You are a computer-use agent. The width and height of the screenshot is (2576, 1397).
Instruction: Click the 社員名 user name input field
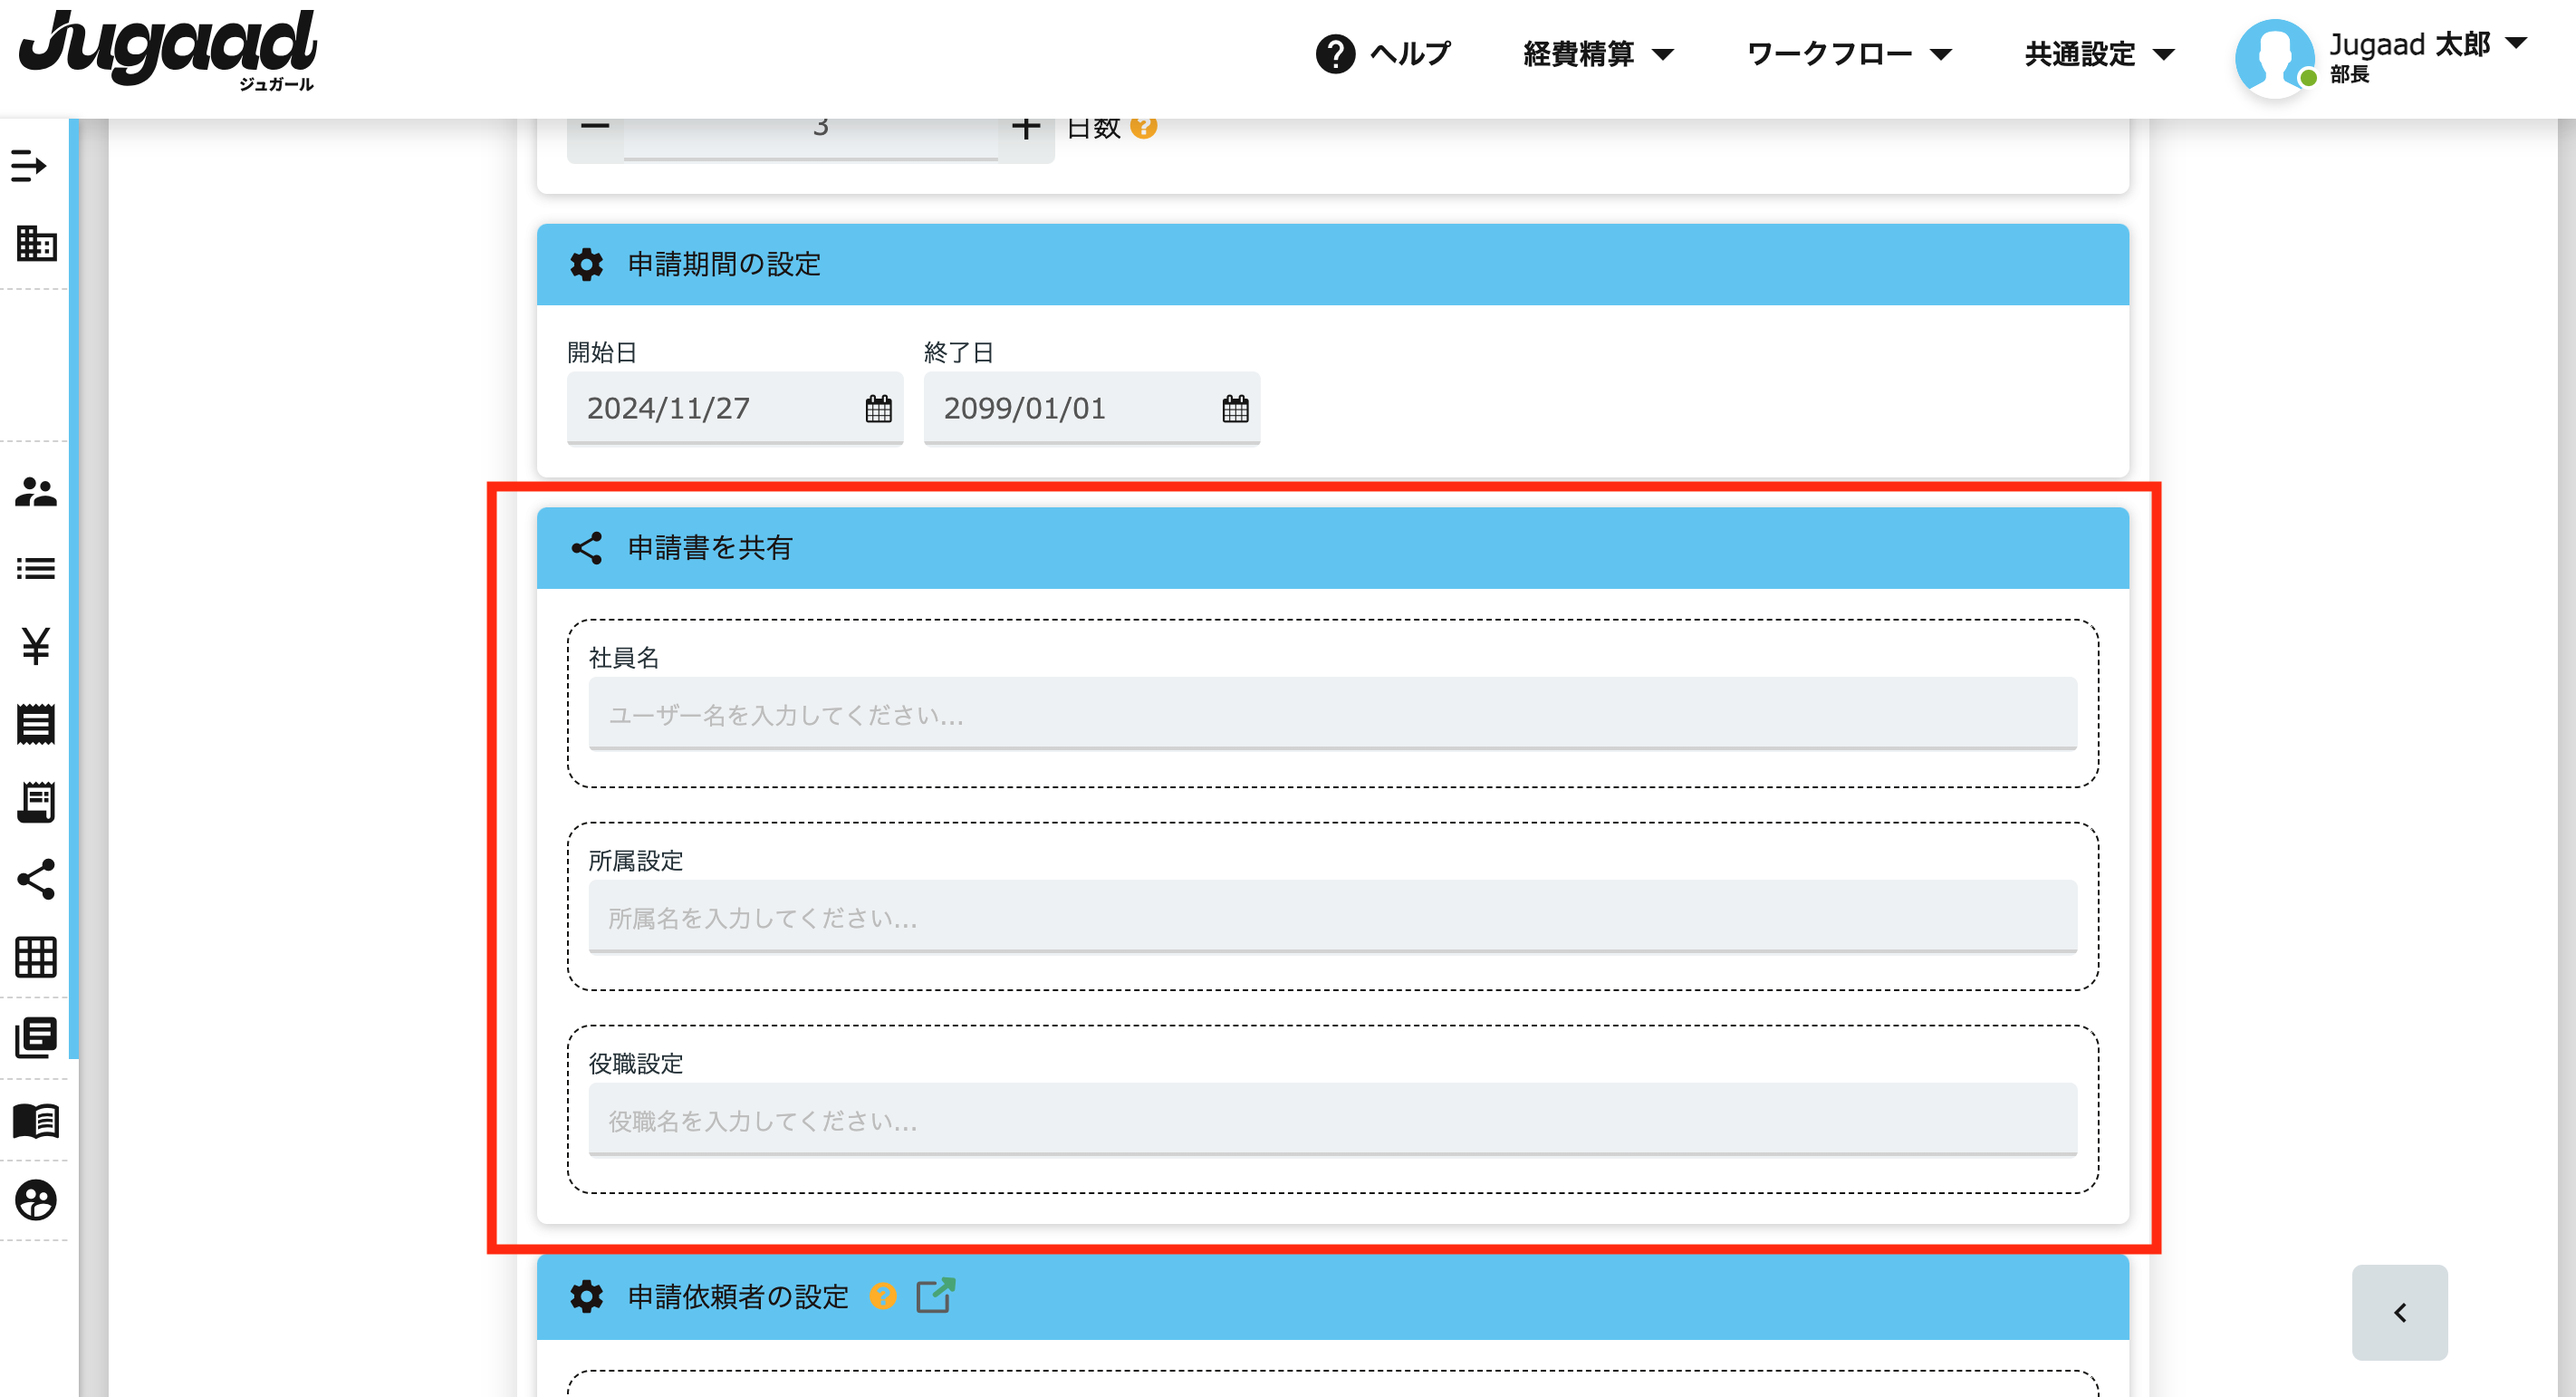[1333, 714]
